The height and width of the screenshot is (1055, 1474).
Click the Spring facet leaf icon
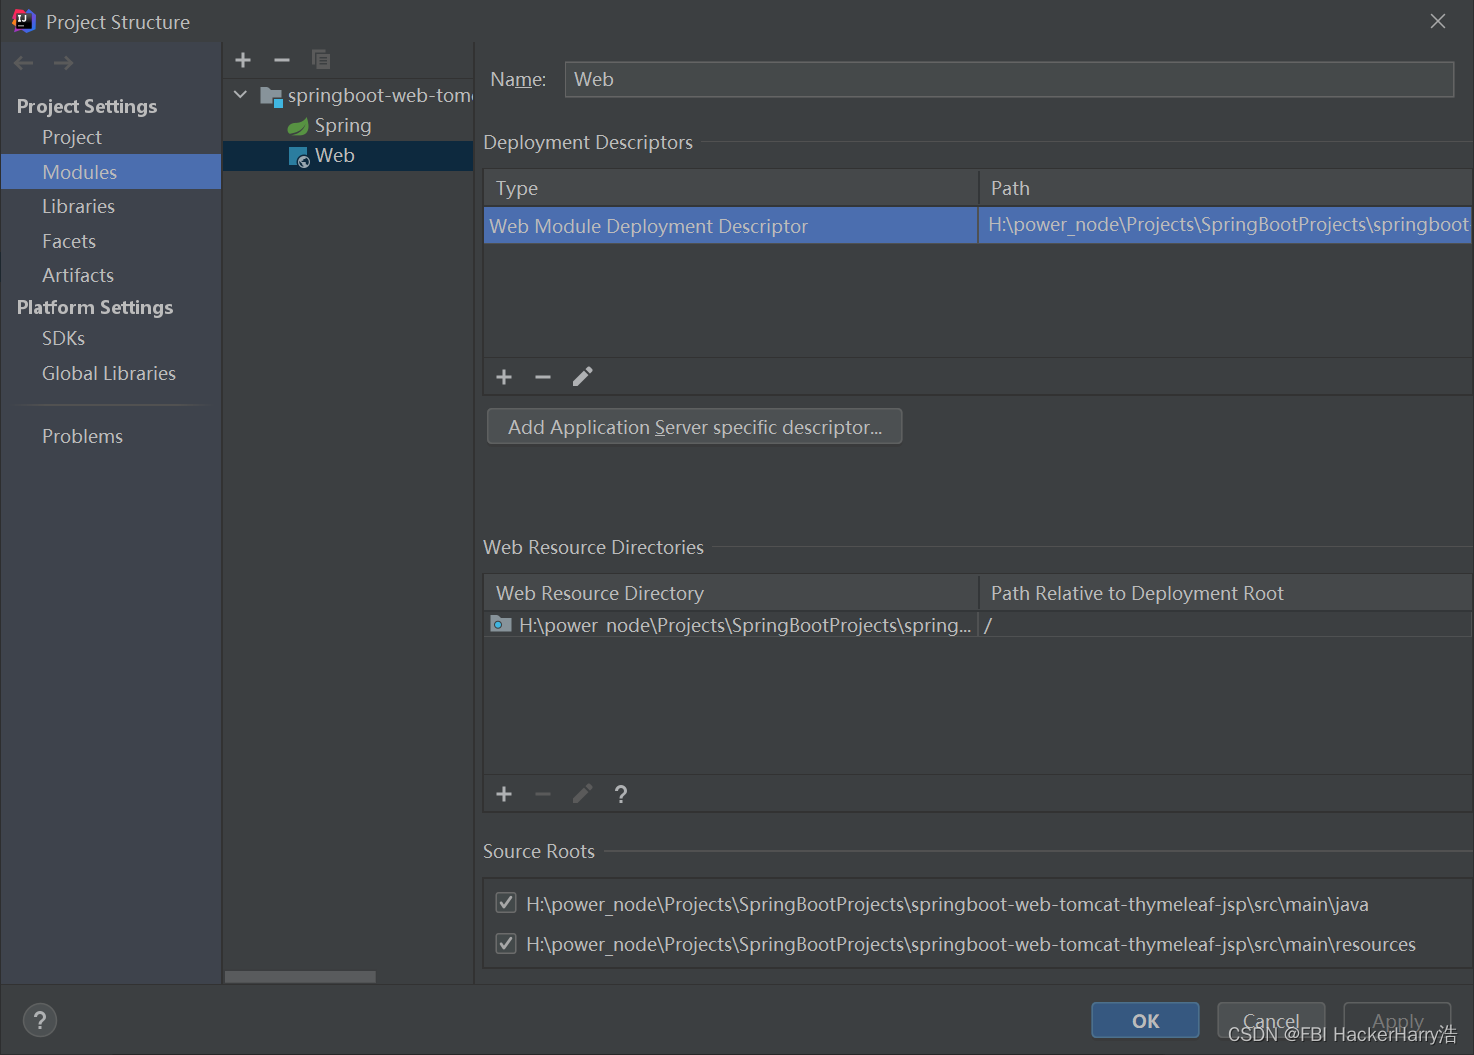click(298, 126)
